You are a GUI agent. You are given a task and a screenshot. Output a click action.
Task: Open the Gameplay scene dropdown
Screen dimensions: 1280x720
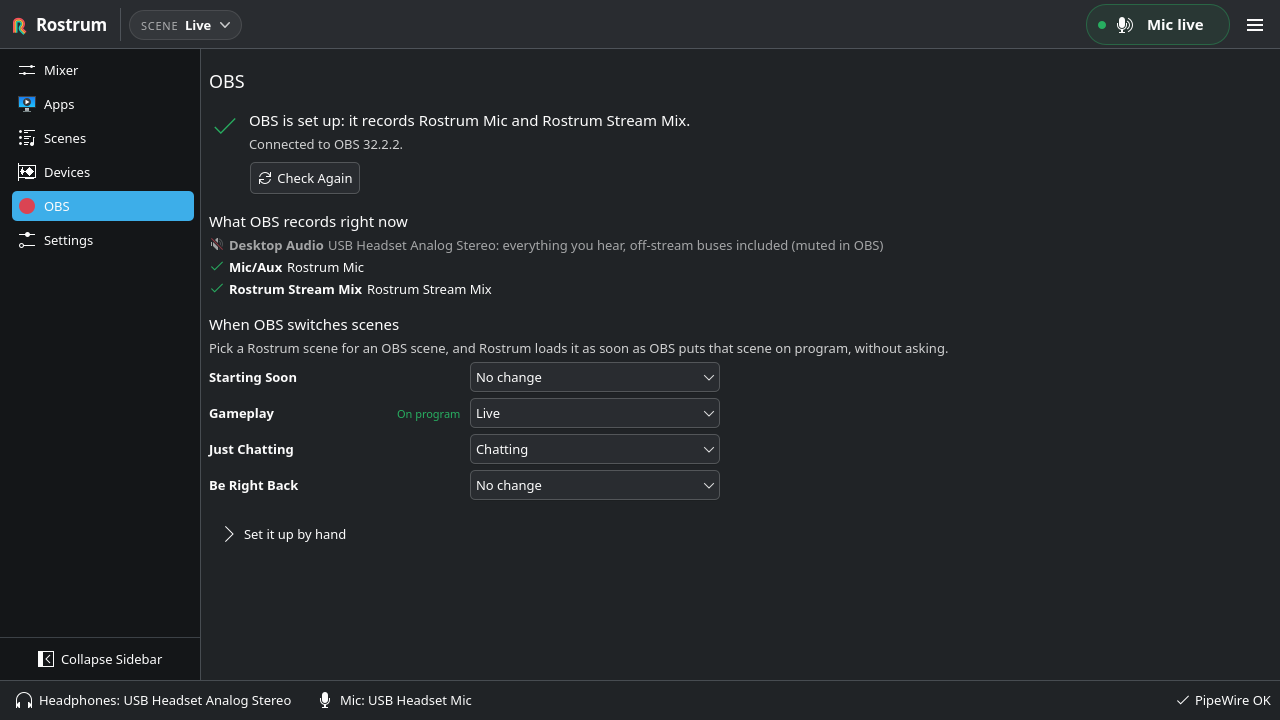point(595,413)
